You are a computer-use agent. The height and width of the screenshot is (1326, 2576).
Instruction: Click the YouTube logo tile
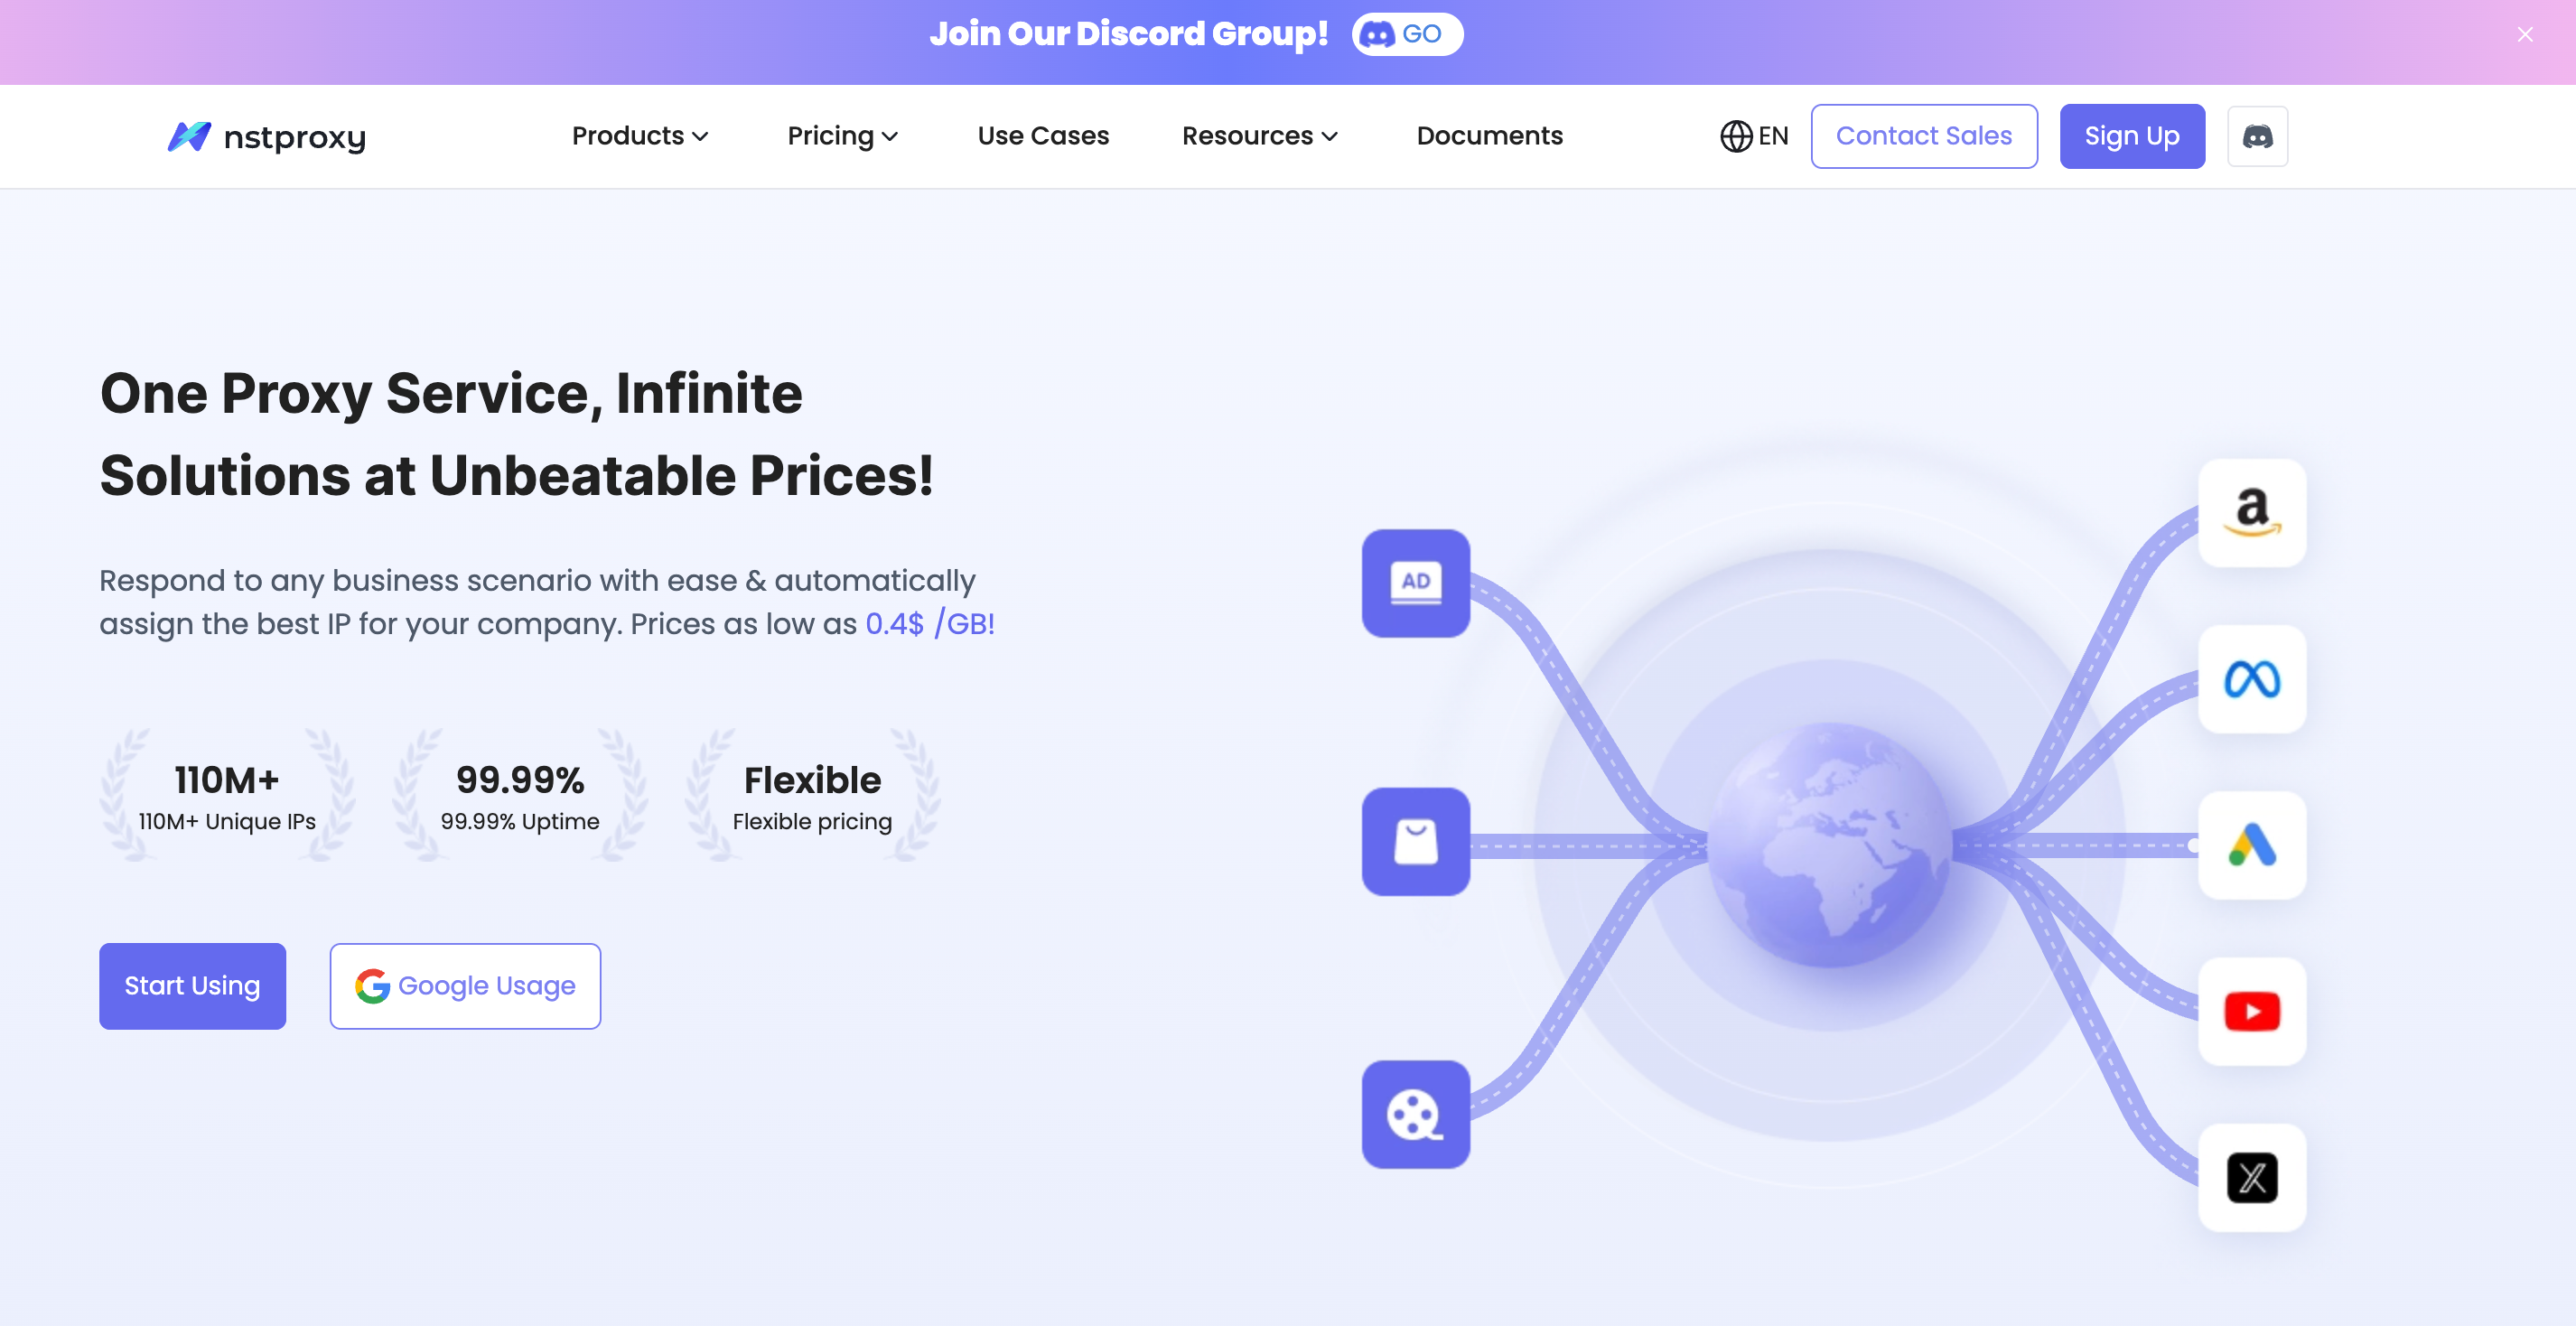coord(2251,1012)
